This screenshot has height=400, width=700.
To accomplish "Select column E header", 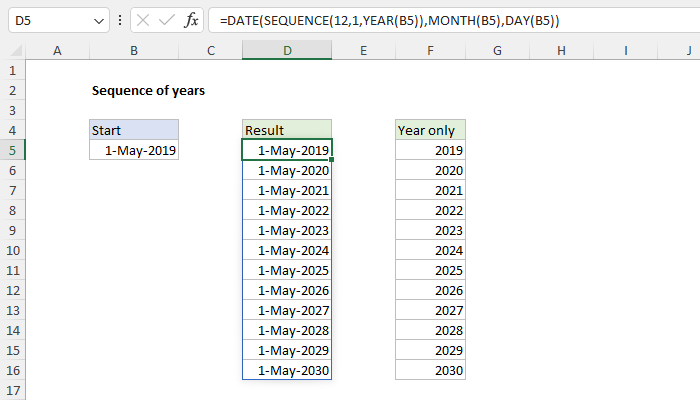I will (x=363, y=50).
